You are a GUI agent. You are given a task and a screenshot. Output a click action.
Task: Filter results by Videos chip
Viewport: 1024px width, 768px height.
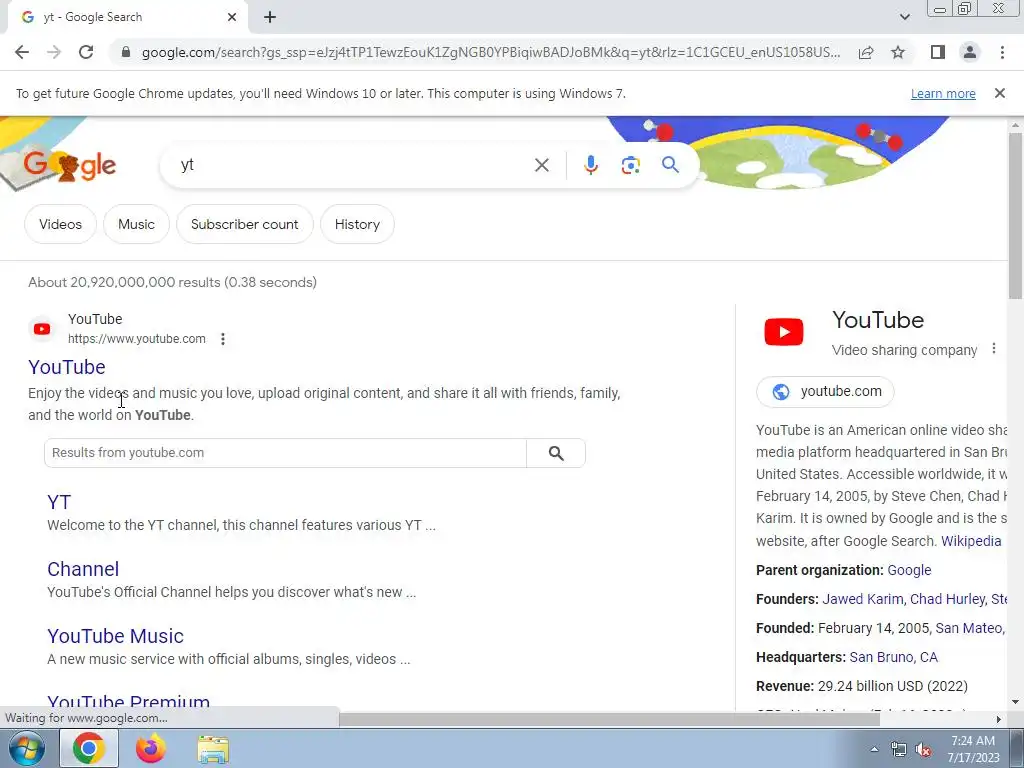tap(60, 224)
